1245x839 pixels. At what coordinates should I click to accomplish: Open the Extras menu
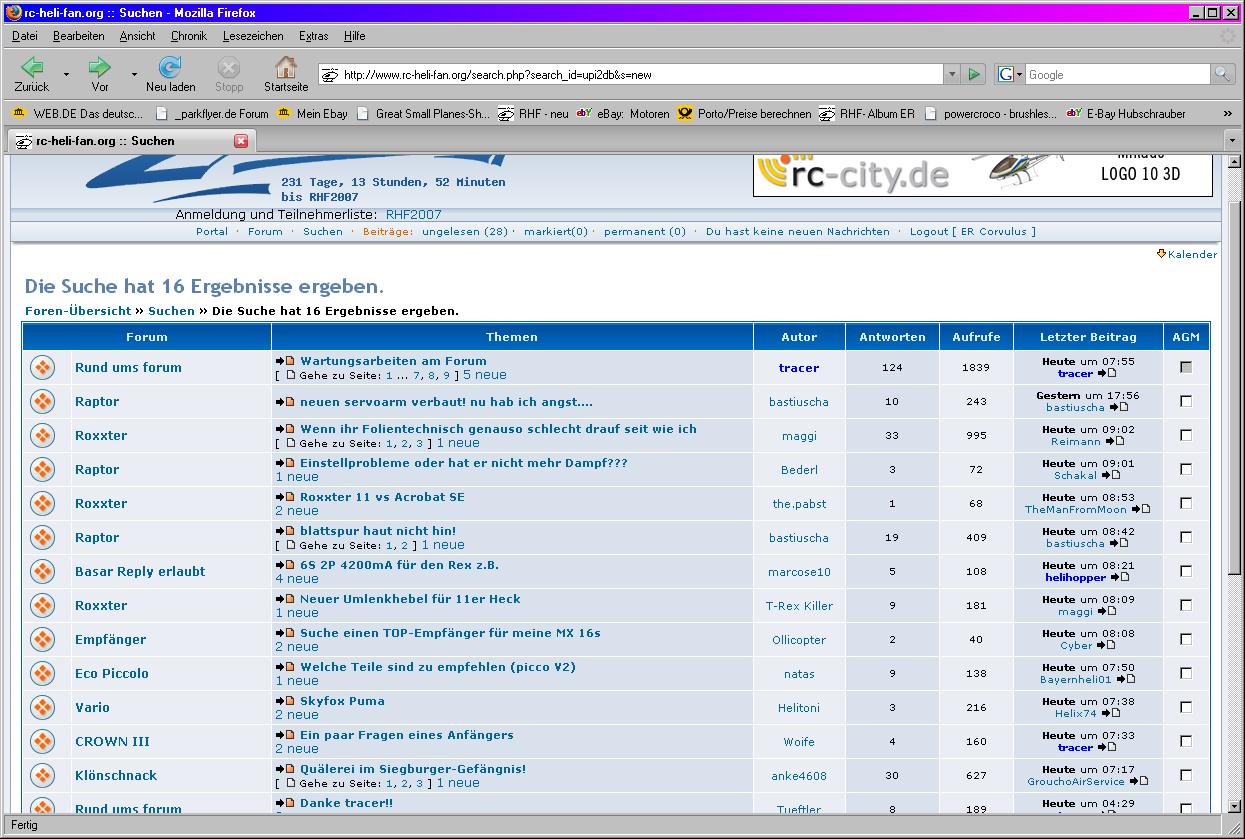[314, 36]
